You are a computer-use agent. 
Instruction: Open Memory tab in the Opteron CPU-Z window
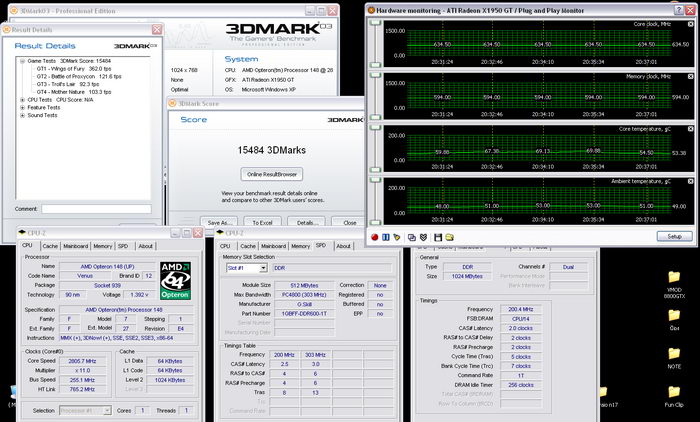(103, 246)
